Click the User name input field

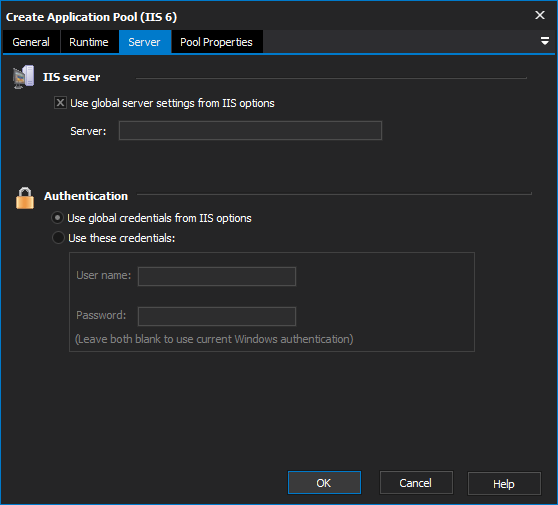tap(217, 276)
